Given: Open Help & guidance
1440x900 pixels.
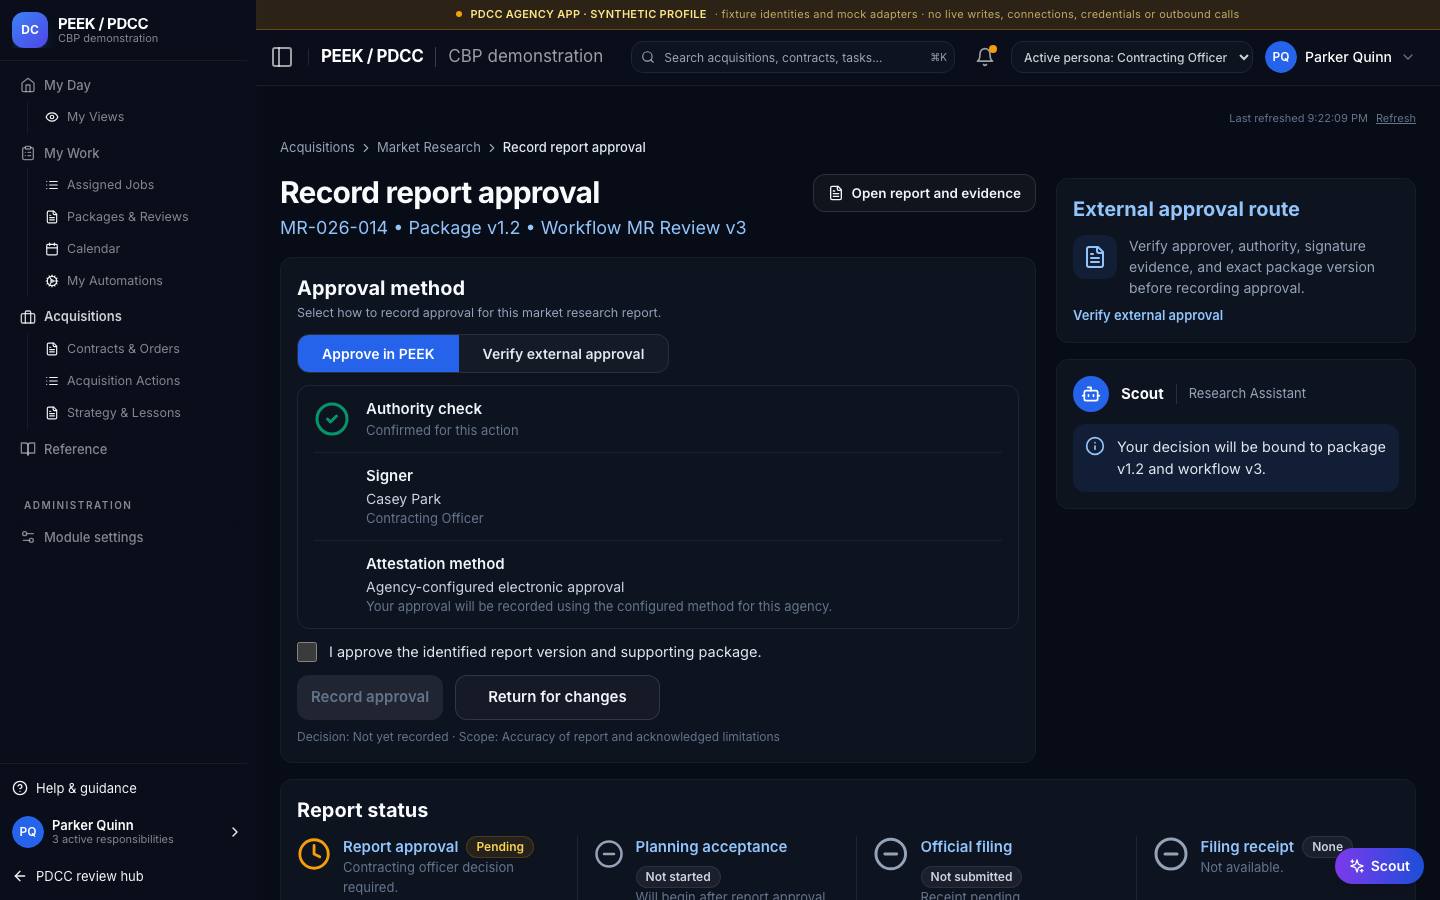Looking at the screenshot, I should click(86, 788).
